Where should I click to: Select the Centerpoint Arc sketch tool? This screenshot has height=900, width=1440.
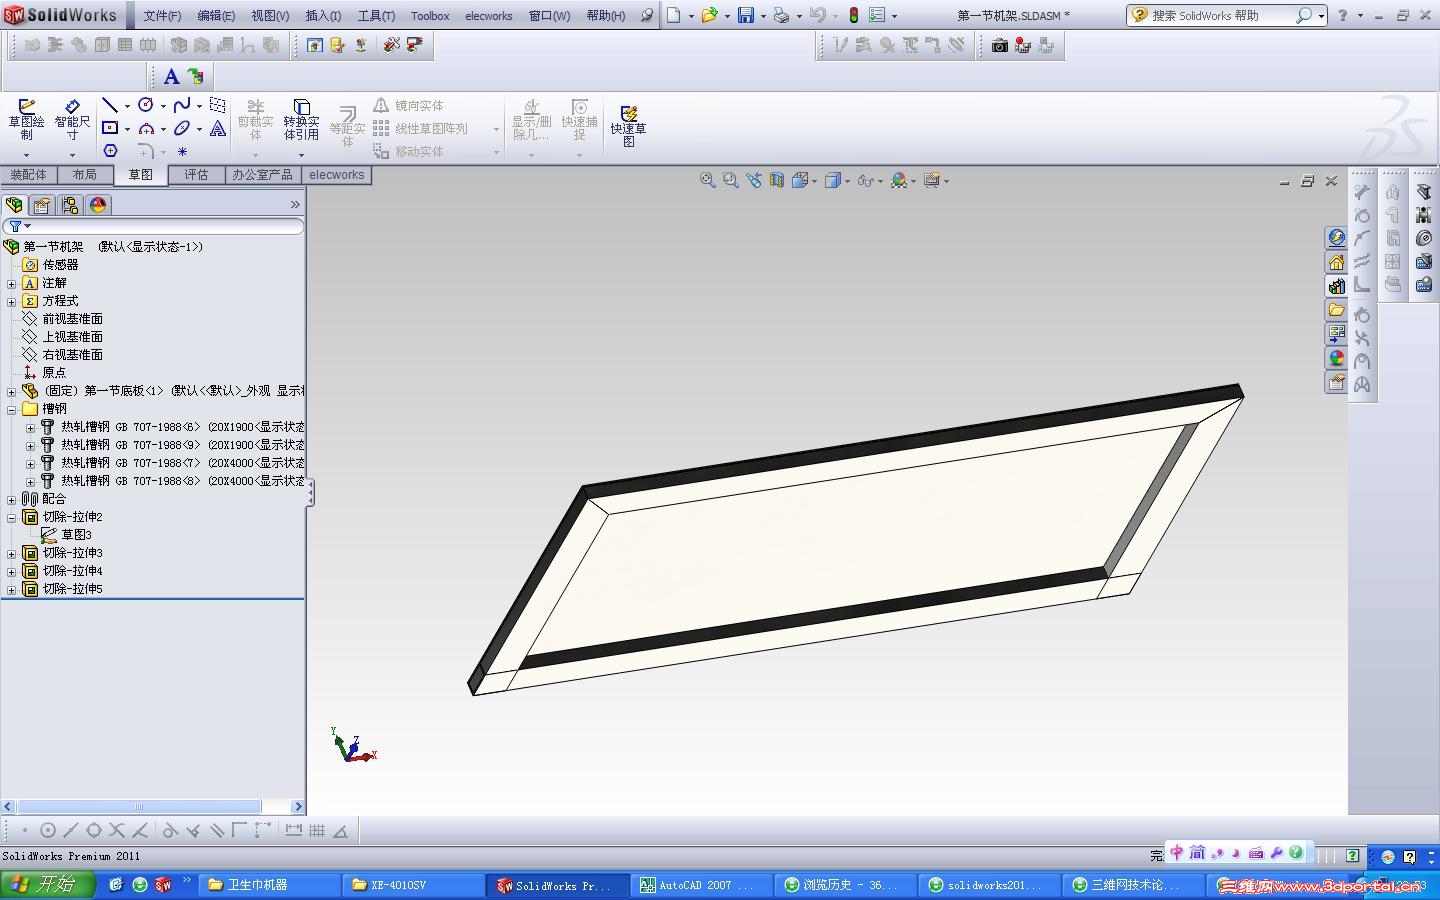click(146, 128)
